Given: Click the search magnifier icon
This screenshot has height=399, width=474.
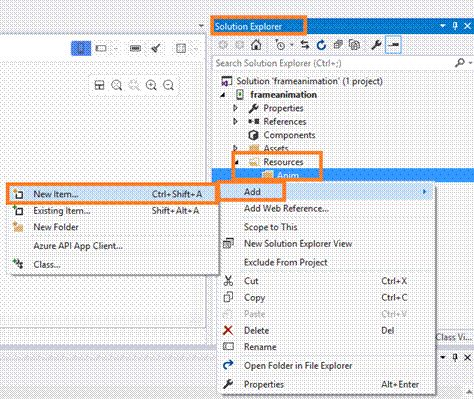Looking at the screenshot, I should coord(460,62).
